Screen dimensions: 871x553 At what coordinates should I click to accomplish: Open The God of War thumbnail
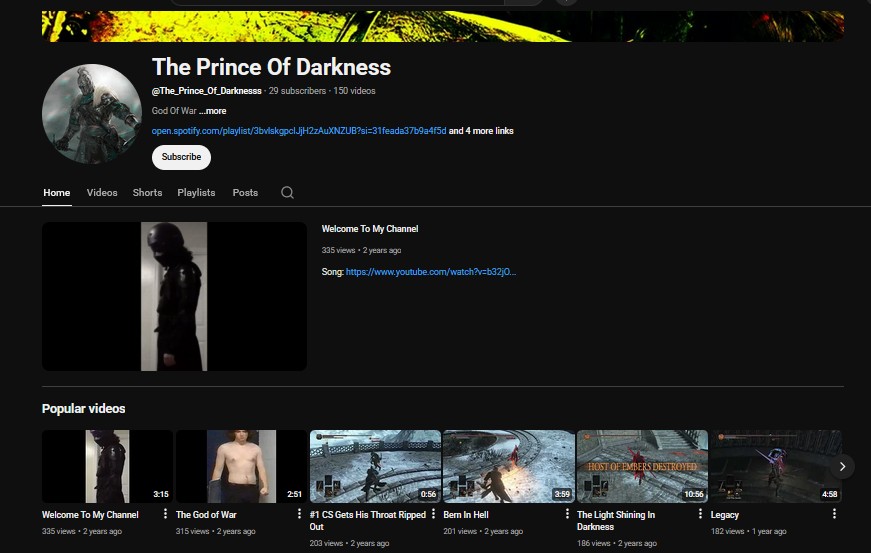coord(241,466)
